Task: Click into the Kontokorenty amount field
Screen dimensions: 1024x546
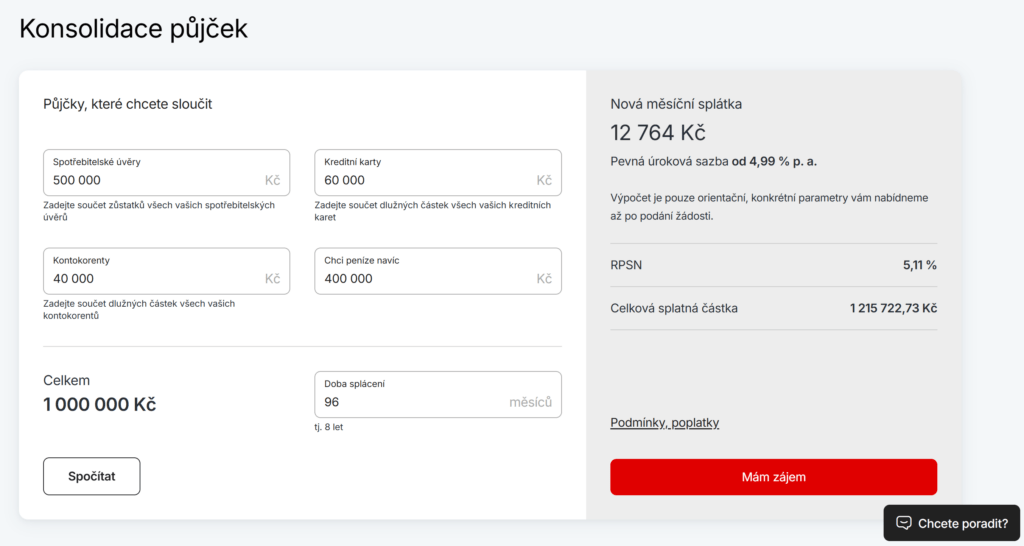Action: tap(150, 279)
